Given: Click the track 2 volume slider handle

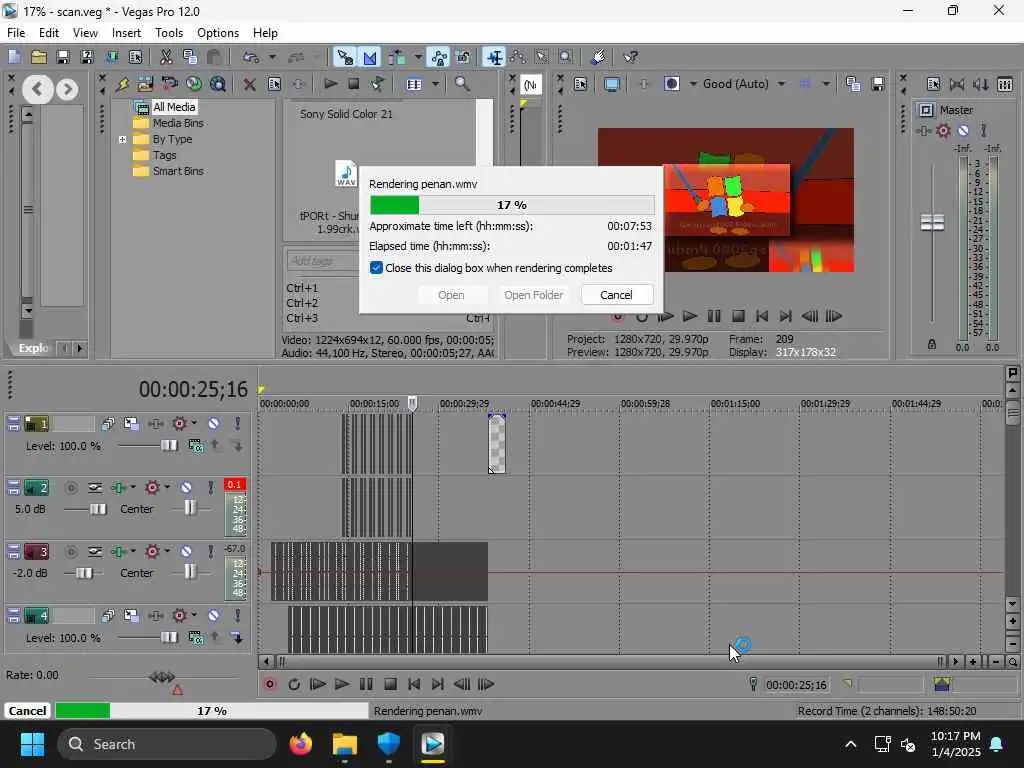Looking at the screenshot, I should [x=98, y=509].
